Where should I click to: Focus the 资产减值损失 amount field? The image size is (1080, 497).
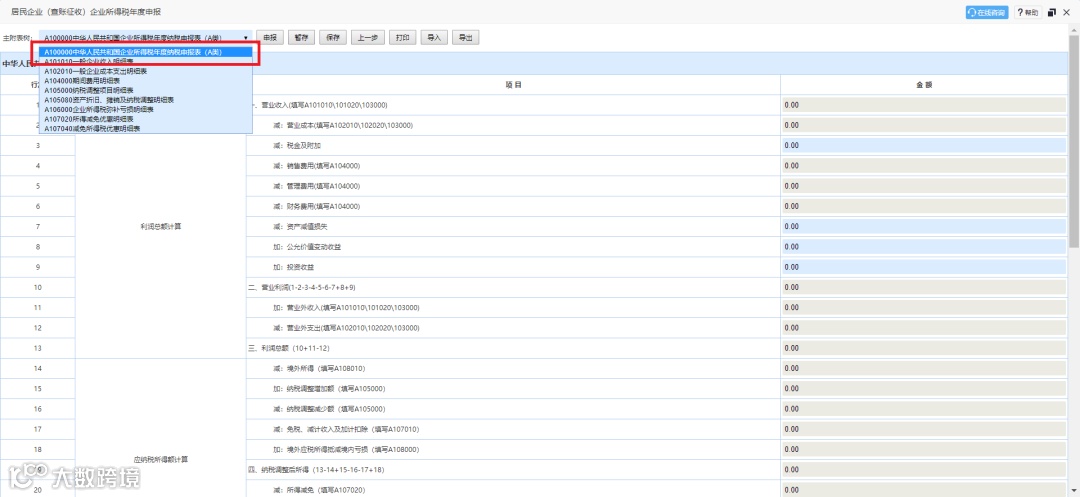[924, 226]
